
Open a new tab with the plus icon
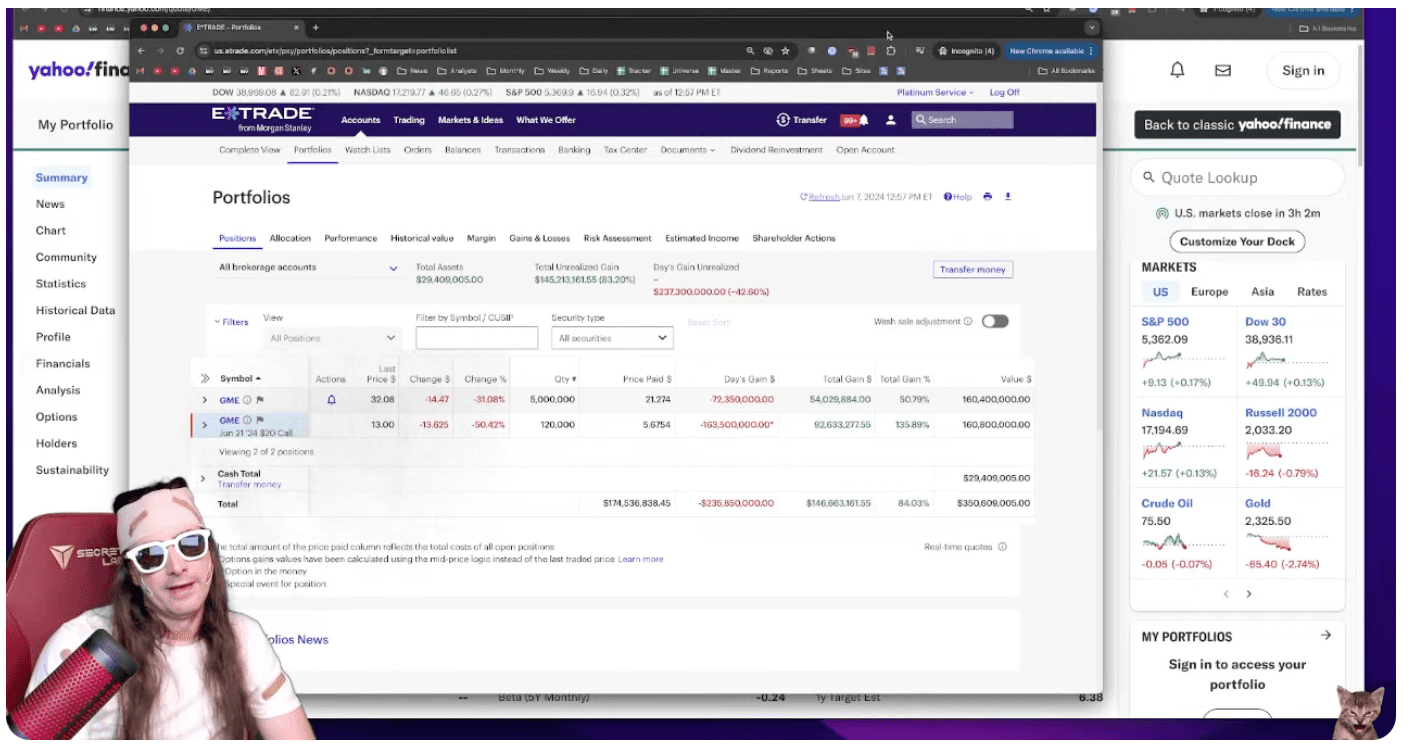coord(316,28)
